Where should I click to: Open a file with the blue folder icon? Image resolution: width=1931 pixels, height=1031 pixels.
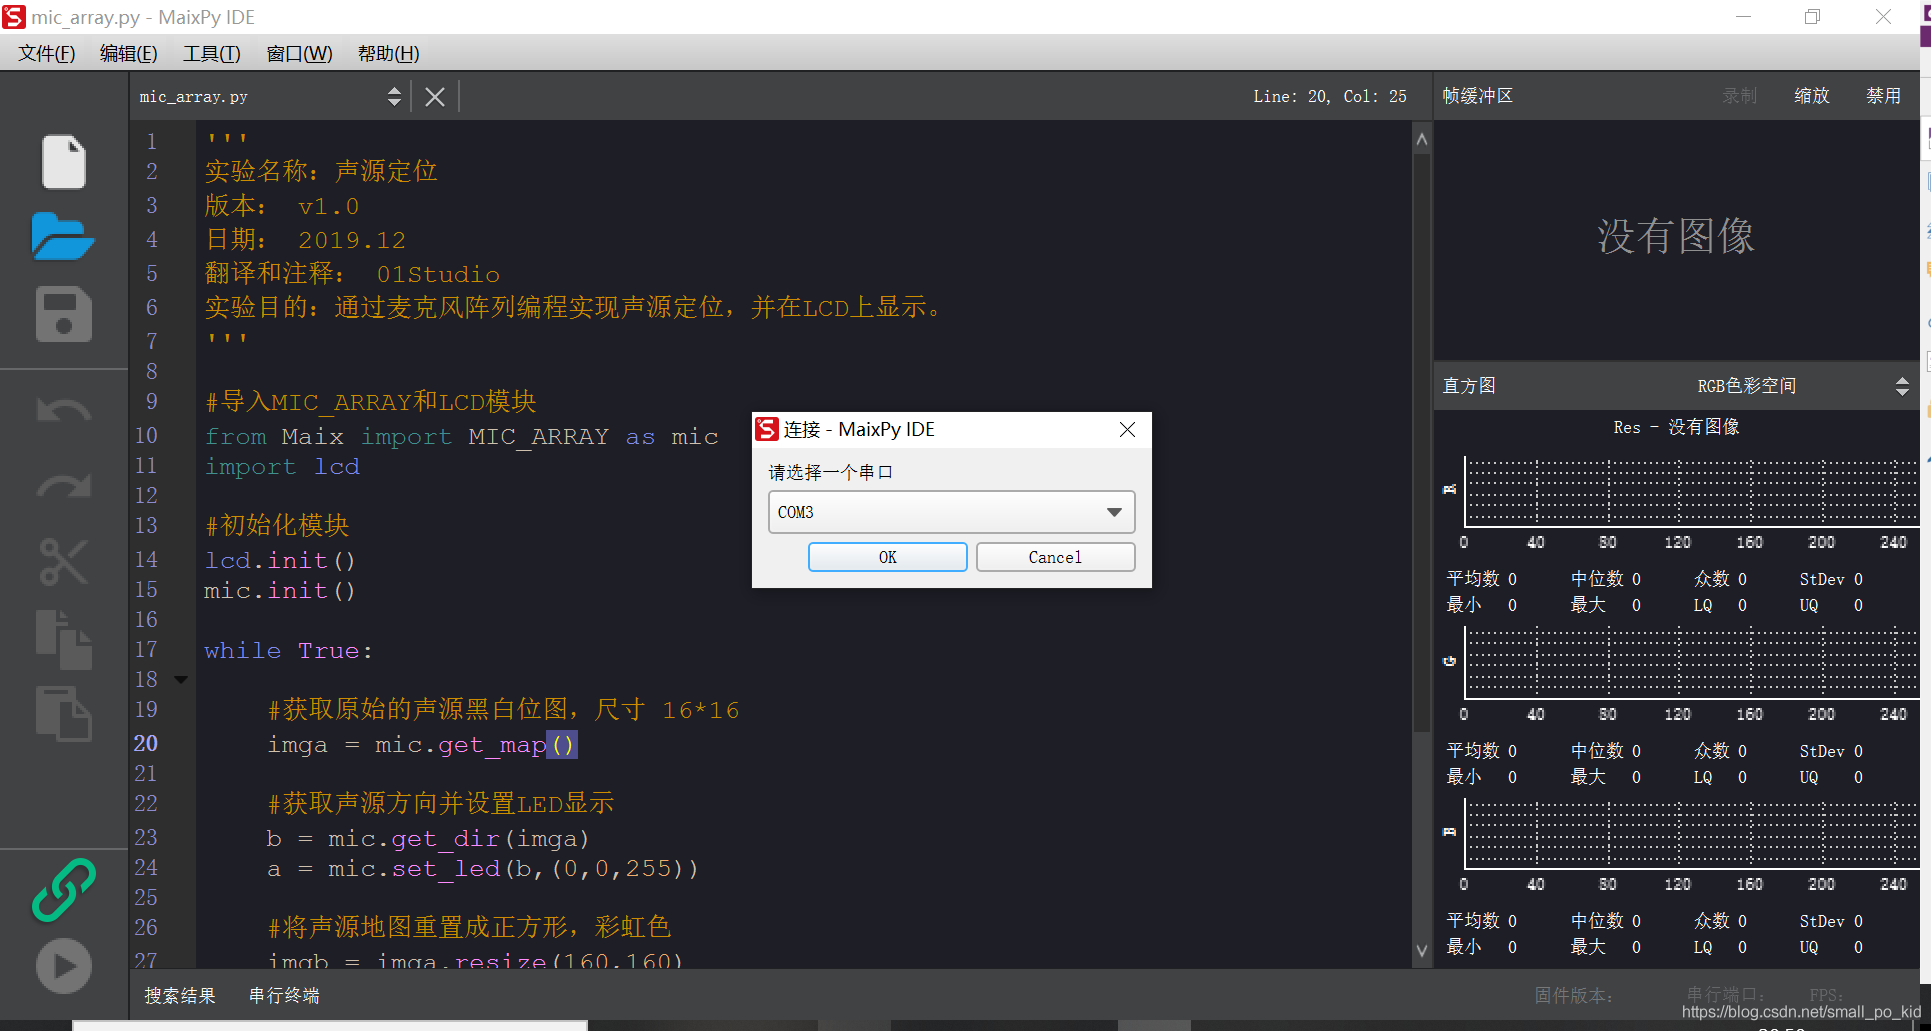click(63, 237)
